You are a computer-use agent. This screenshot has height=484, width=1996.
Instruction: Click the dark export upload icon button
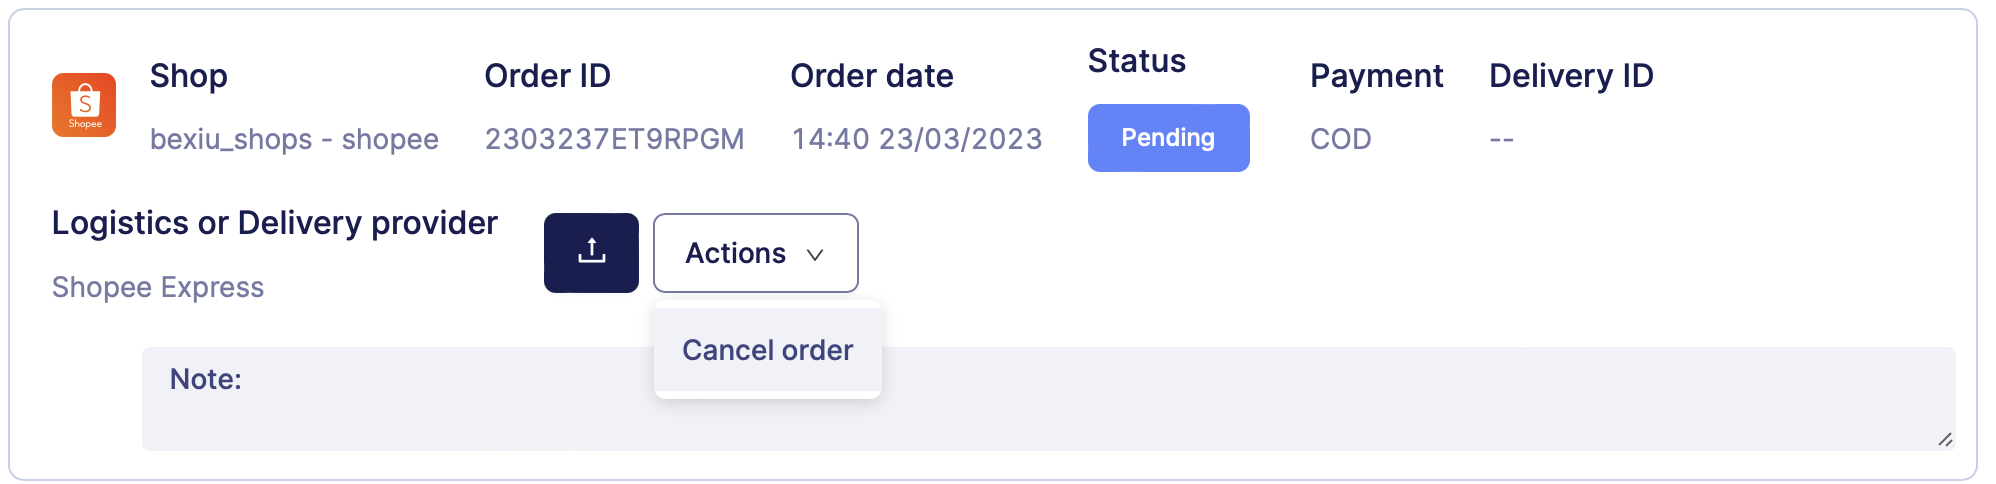tap(591, 253)
